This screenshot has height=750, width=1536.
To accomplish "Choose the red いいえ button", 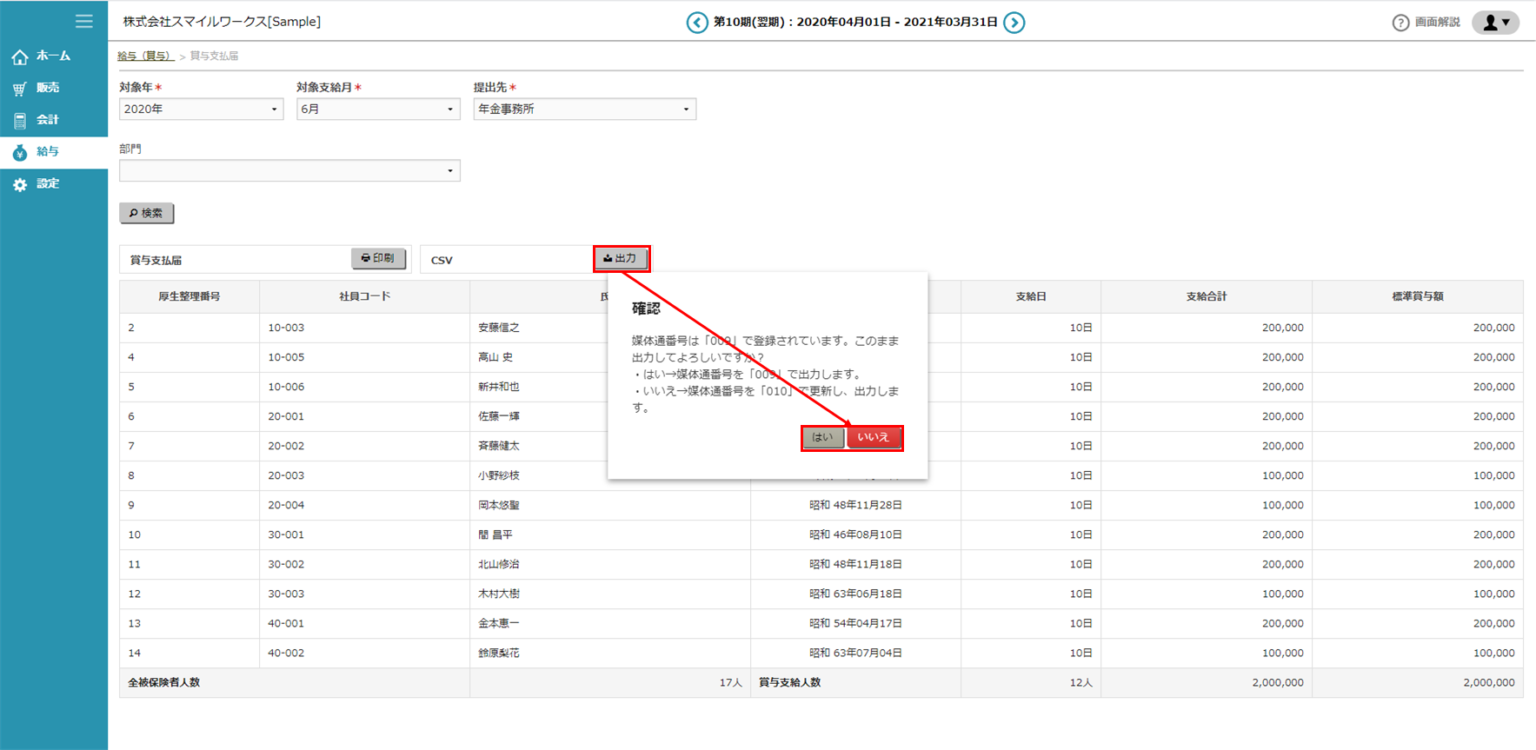I will 874,438.
